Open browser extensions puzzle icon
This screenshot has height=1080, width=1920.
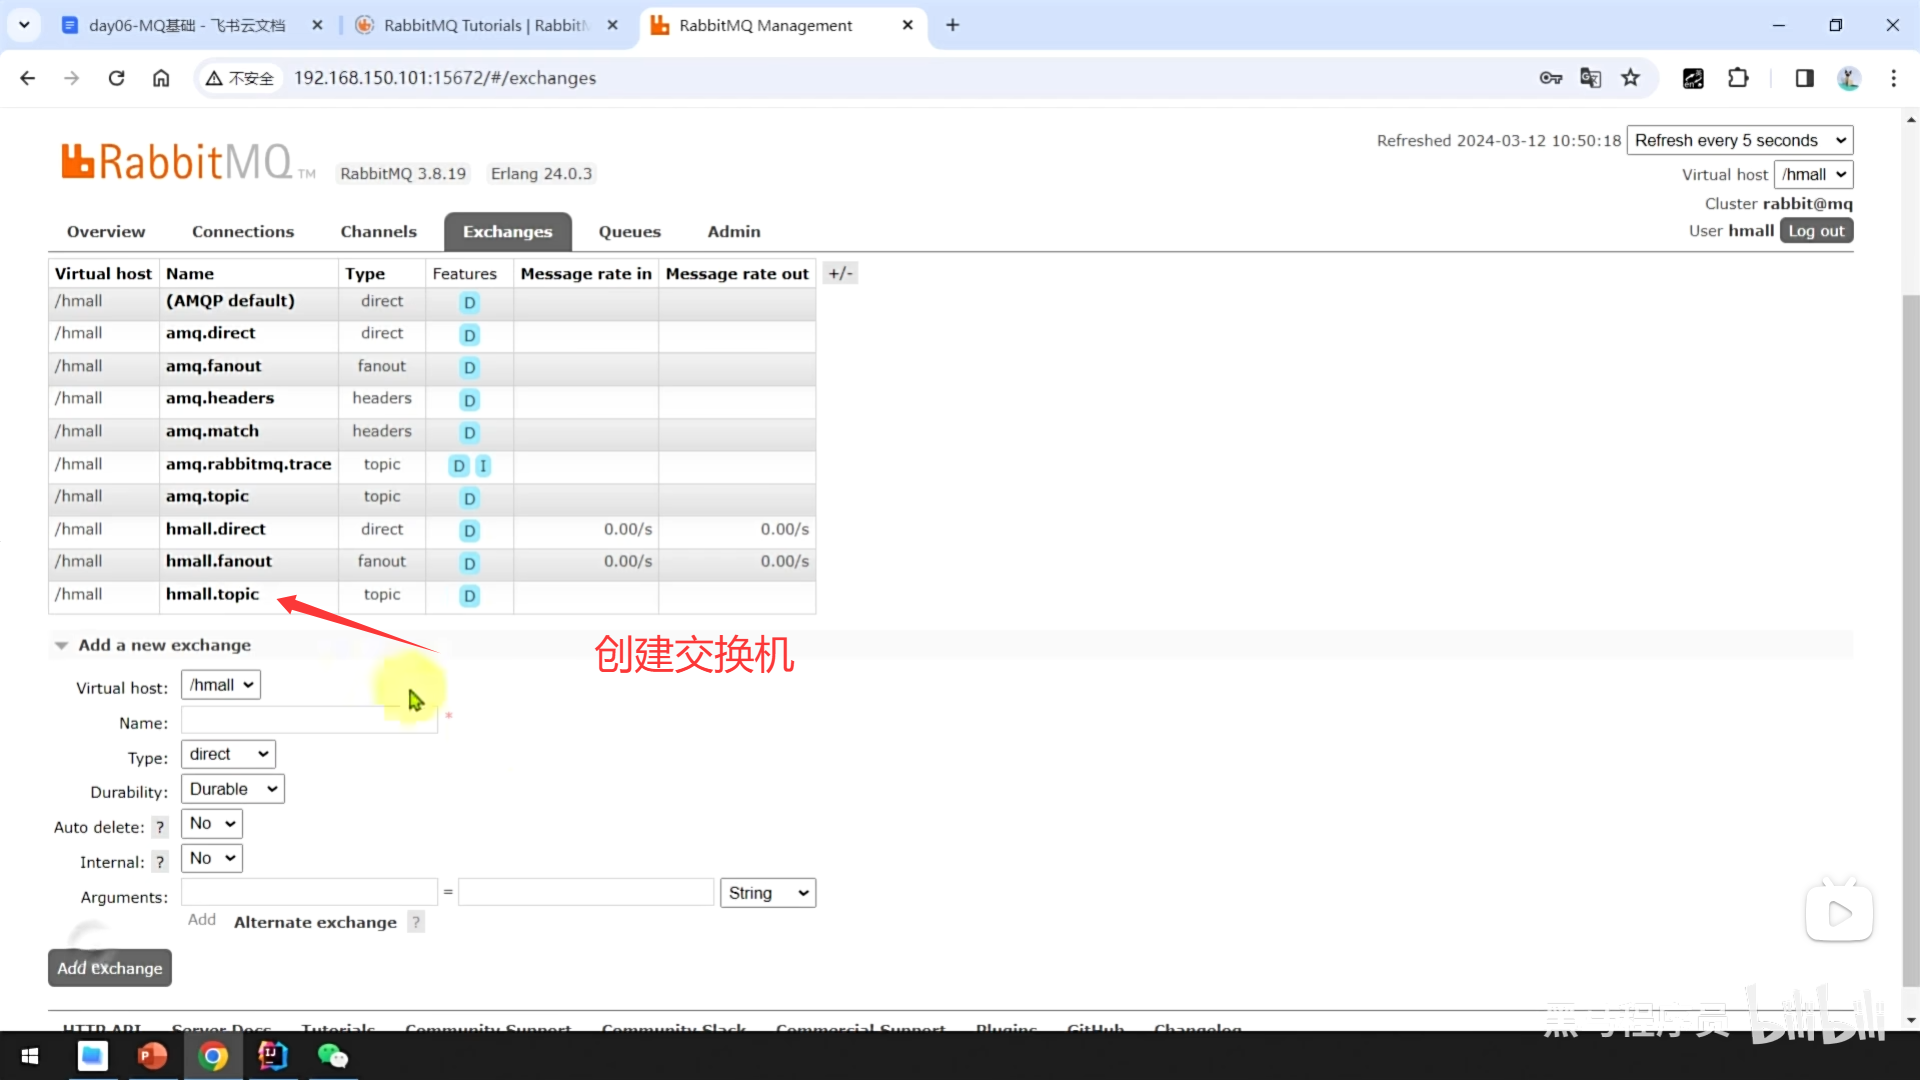coord(1738,78)
